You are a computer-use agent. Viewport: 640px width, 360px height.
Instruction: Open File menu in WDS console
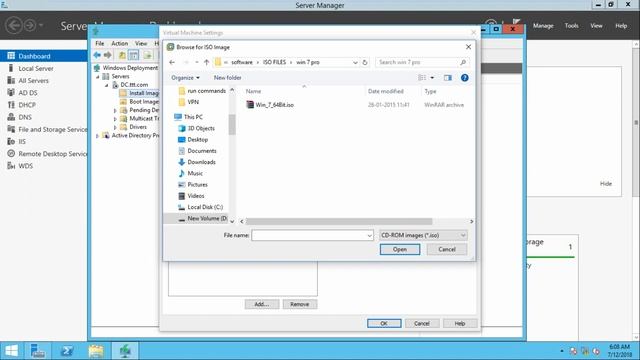(x=100, y=43)
